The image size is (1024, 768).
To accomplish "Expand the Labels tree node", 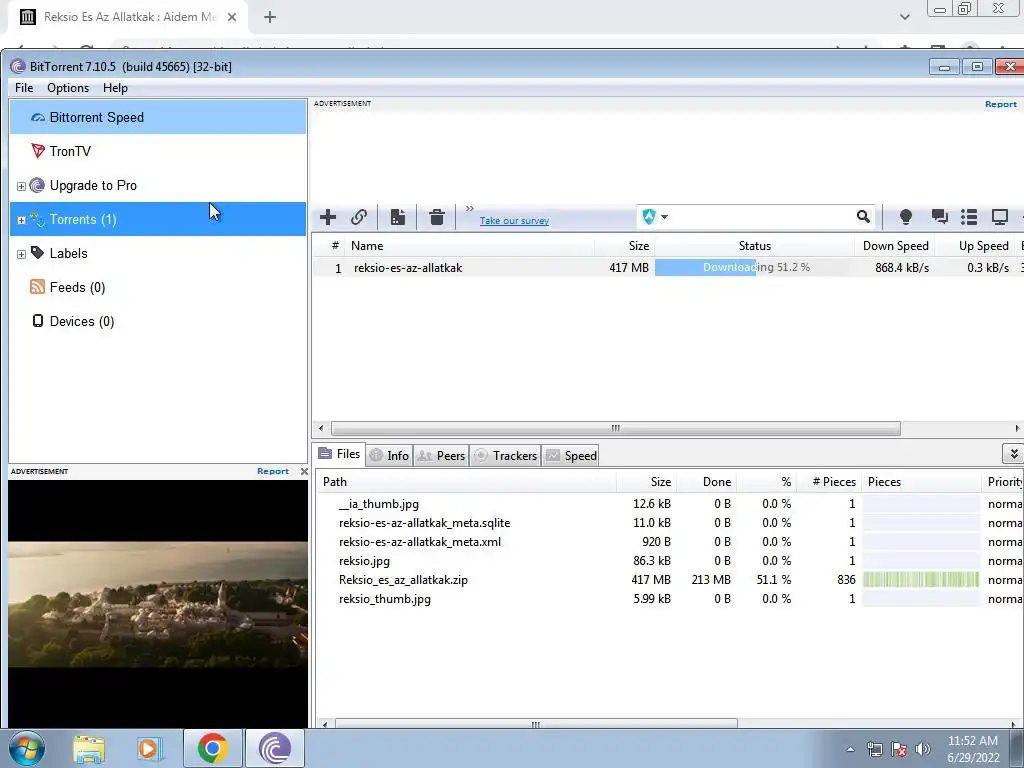I will coord(21,254).
